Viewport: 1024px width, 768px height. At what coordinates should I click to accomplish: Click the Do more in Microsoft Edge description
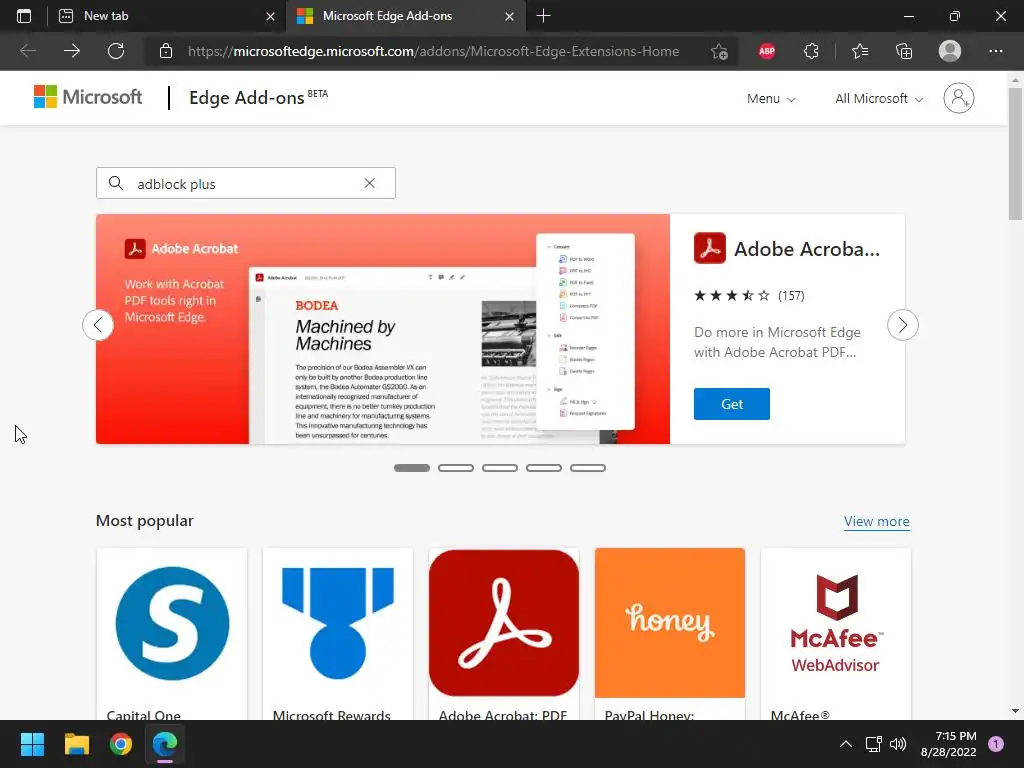(x=777, y=342)
